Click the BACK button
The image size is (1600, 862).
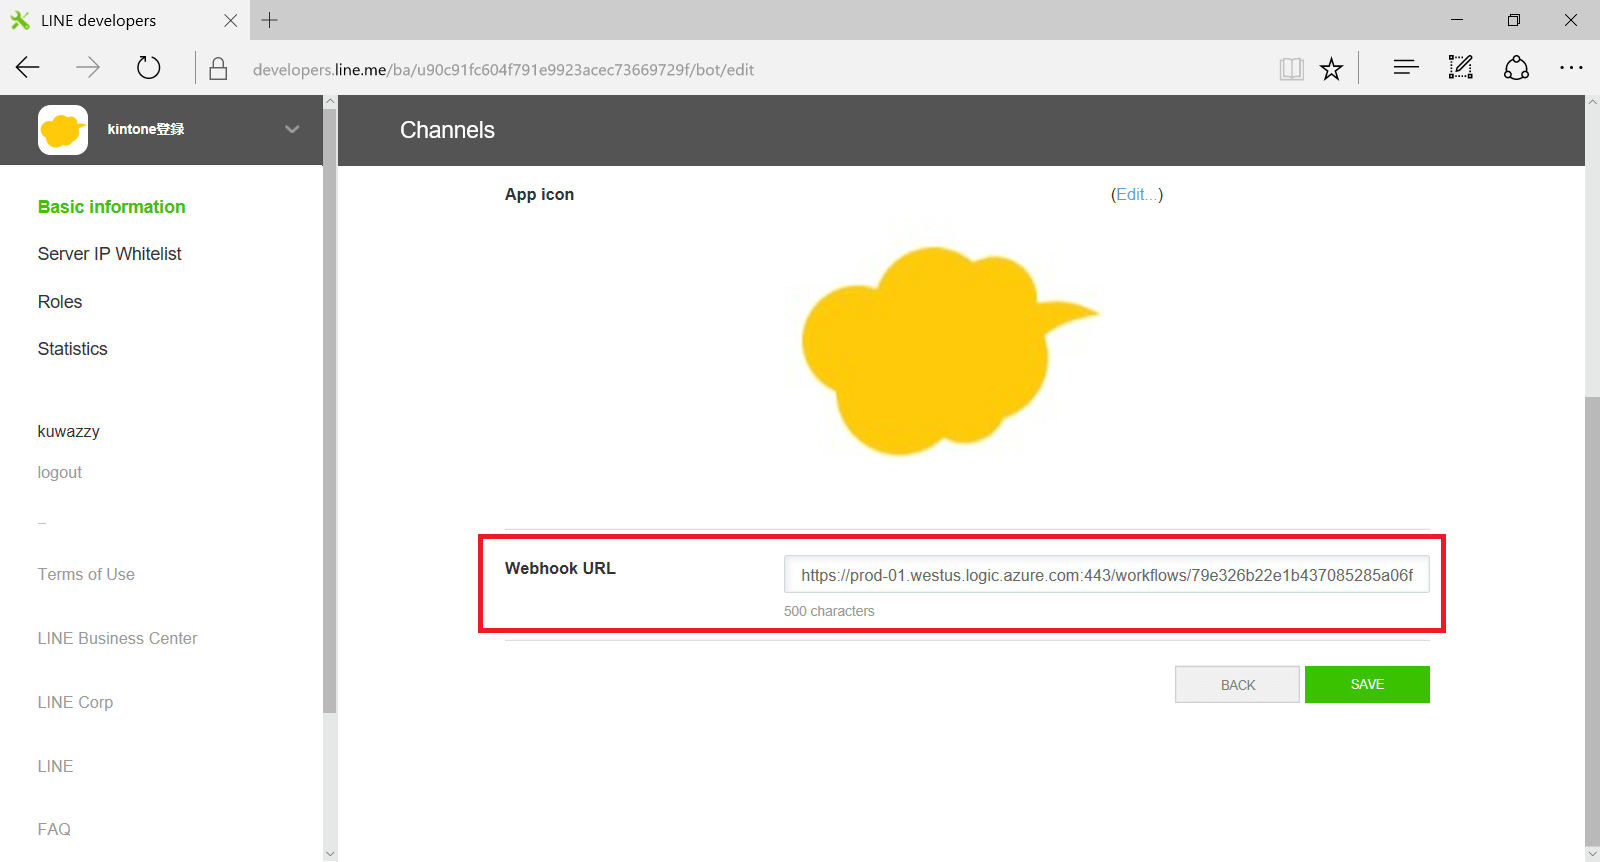point(1238,685)
